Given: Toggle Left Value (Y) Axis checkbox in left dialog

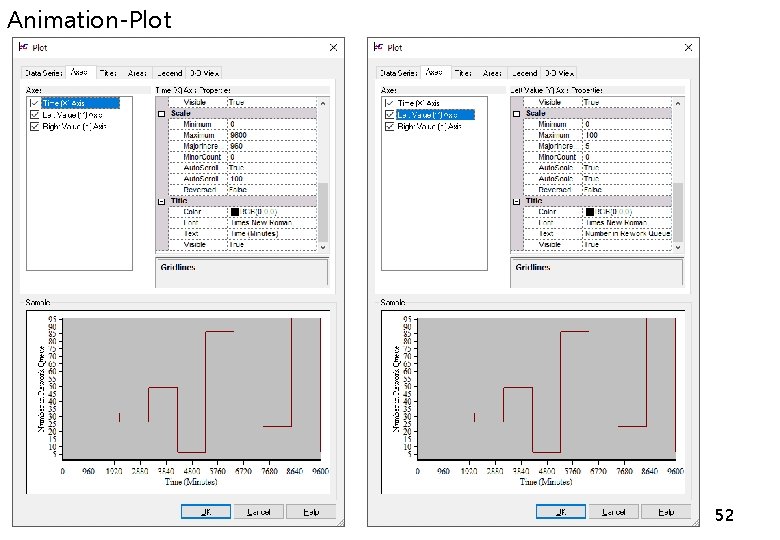Looking at the screenshot, I should [34, 115].
